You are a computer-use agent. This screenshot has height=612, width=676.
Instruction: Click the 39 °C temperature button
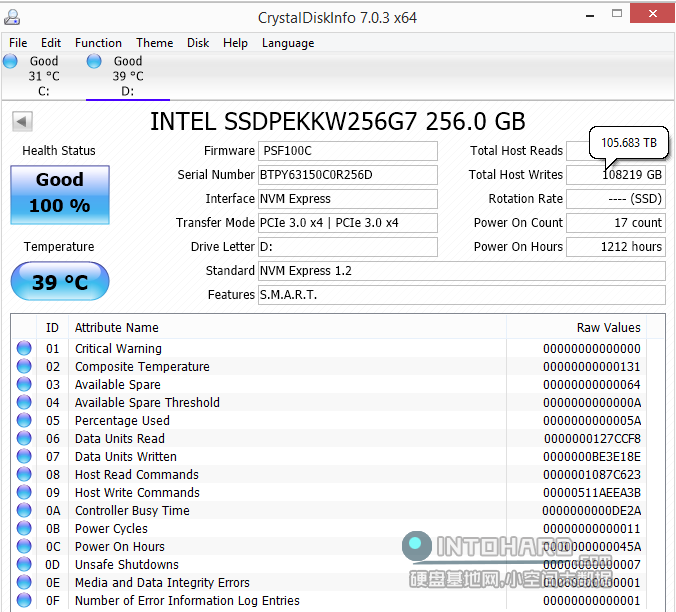point(60,281)
